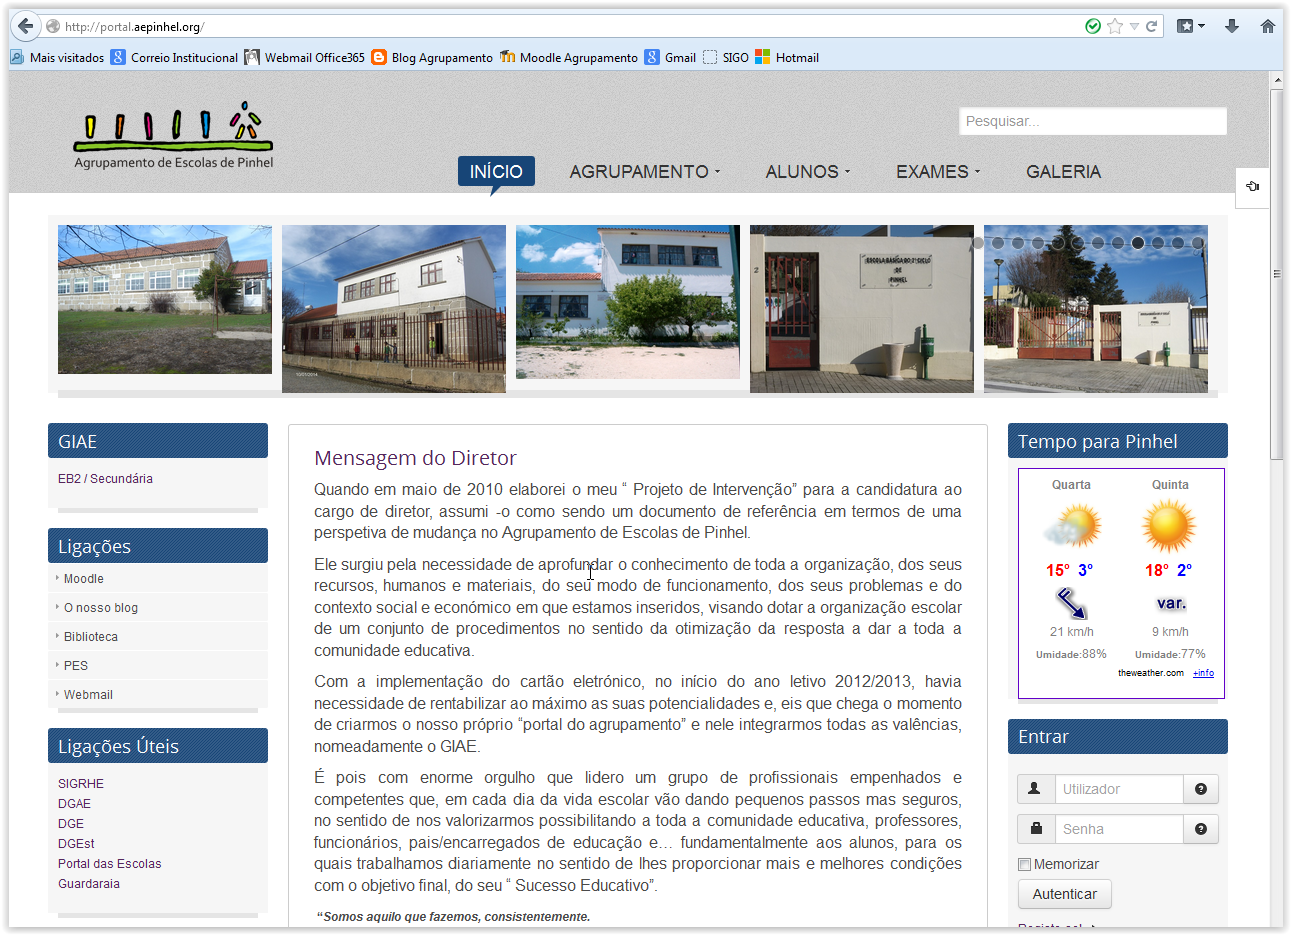
Task: Click the address bar URL portal.aepinhel.org
Action: pyautogui.click(x=134, y=27)
